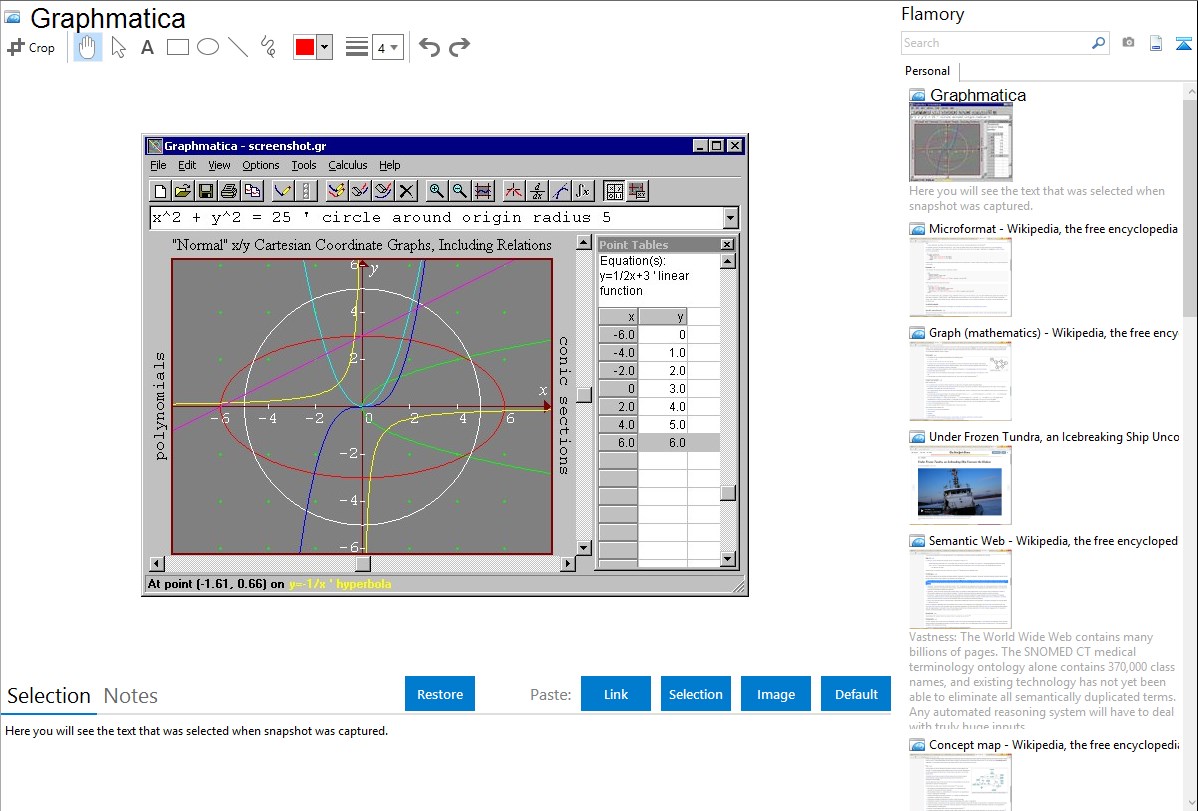This screenshot has width=1198, height=811.
Task: Open the Edit menu in Graphmatica
Action: [187, 165]
